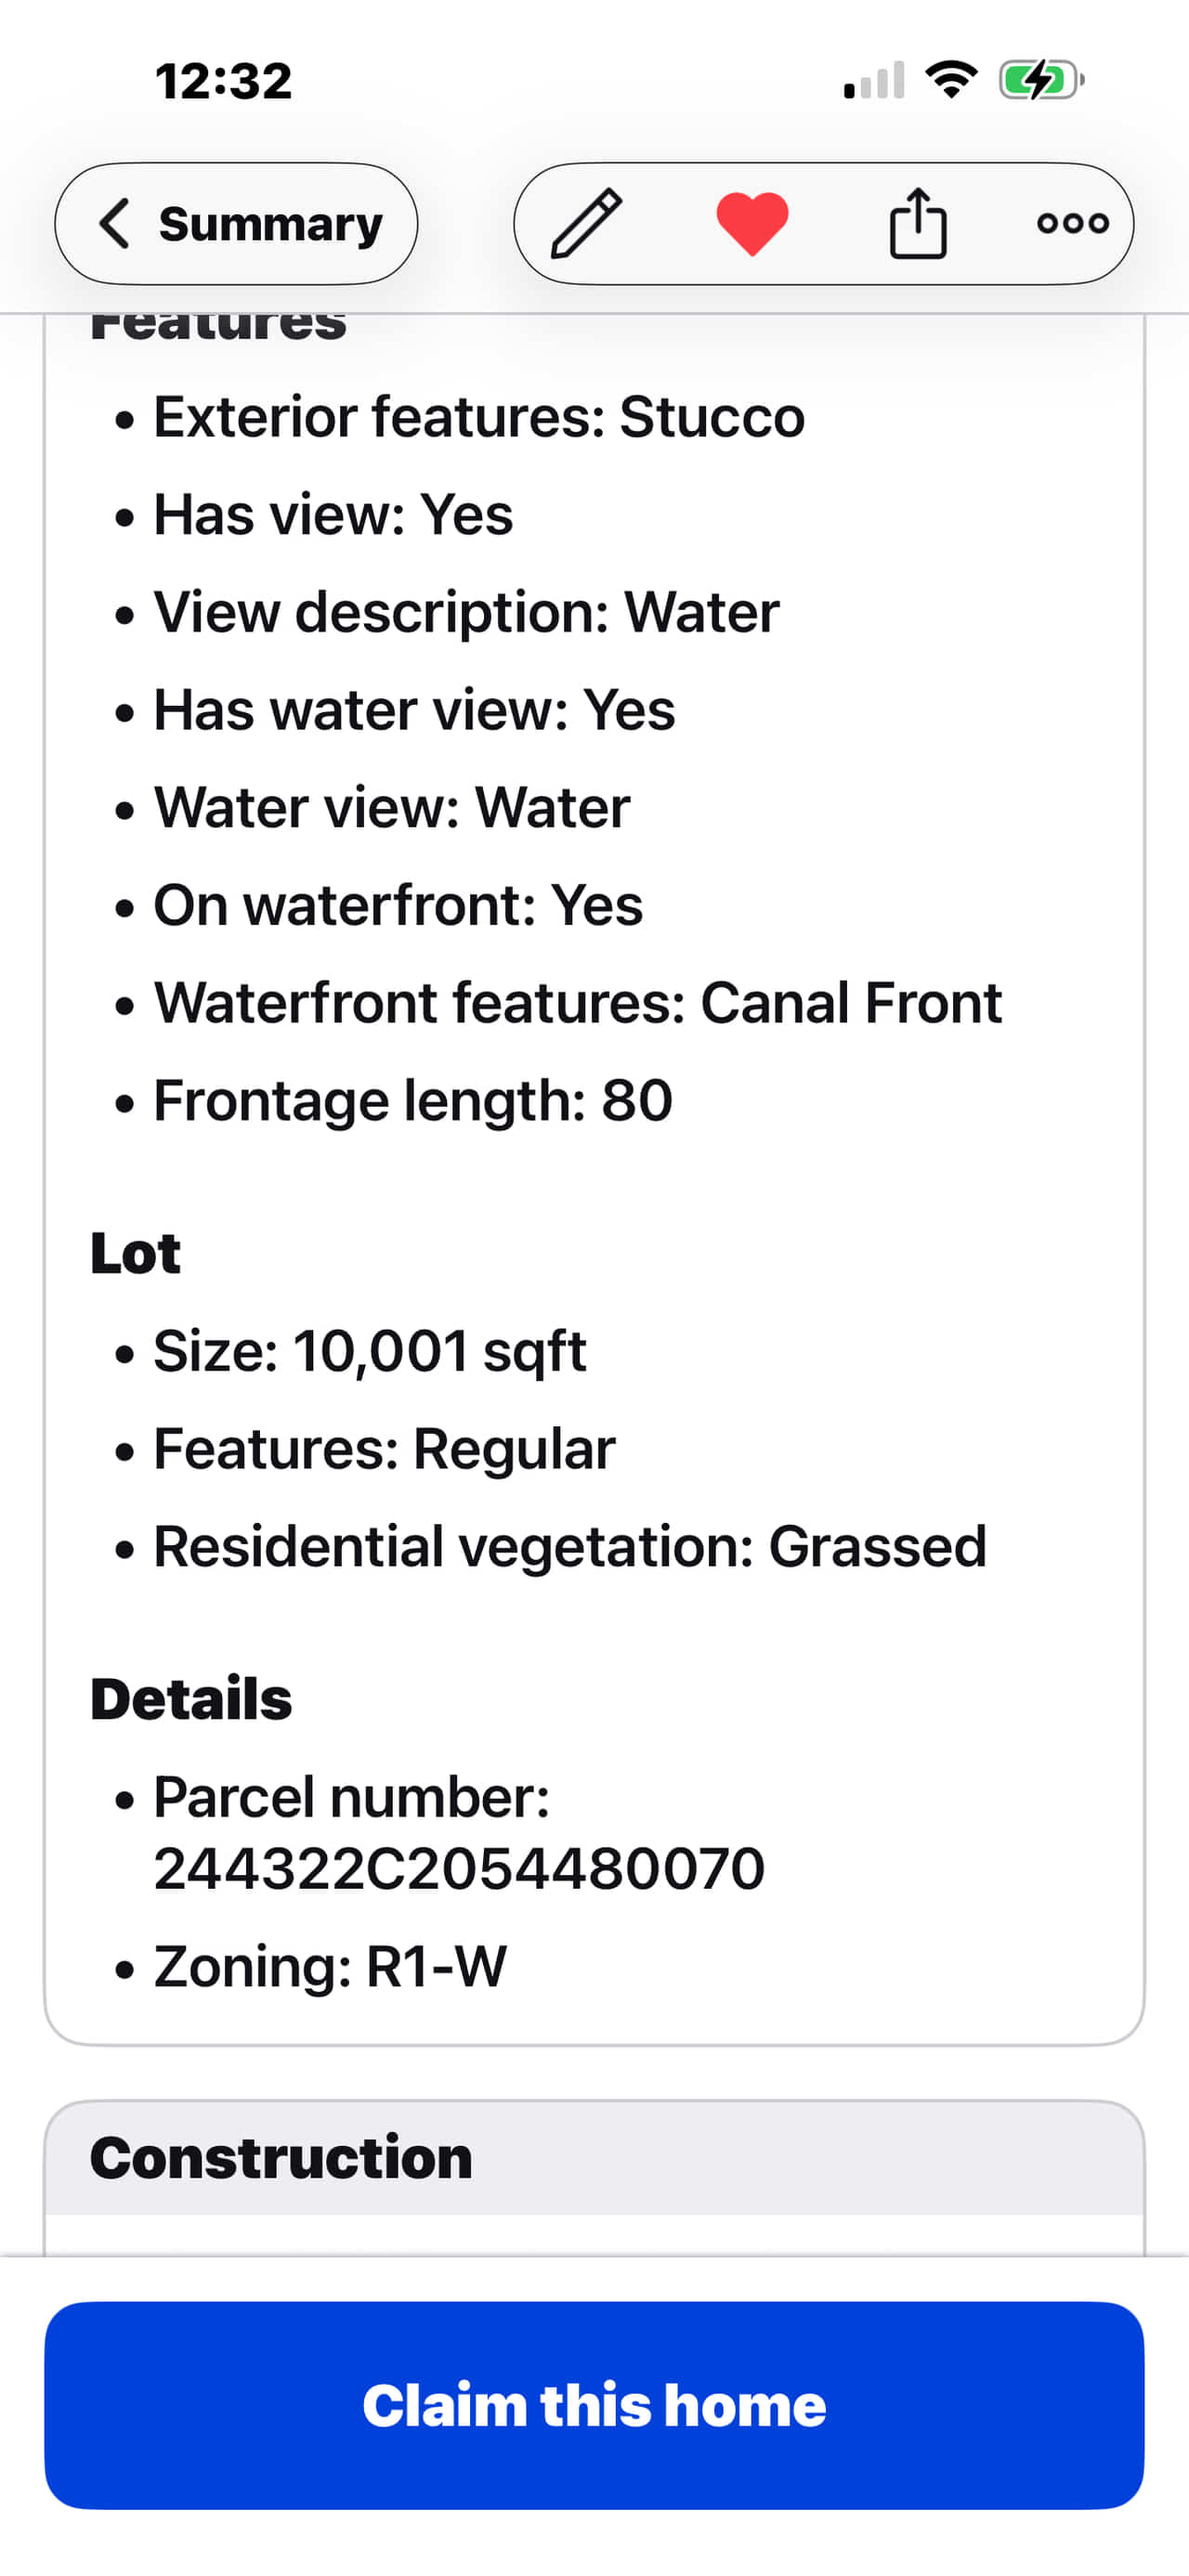
Task: Tap Residential vegetation: Grassed item
Action: (570, 1547)
